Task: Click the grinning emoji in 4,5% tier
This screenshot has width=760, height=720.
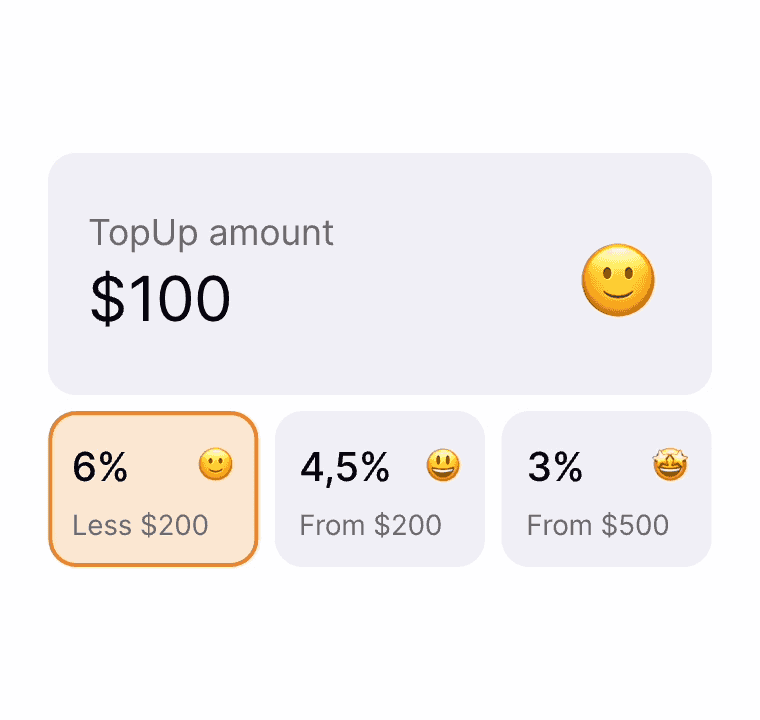Action: coord(443,465)
